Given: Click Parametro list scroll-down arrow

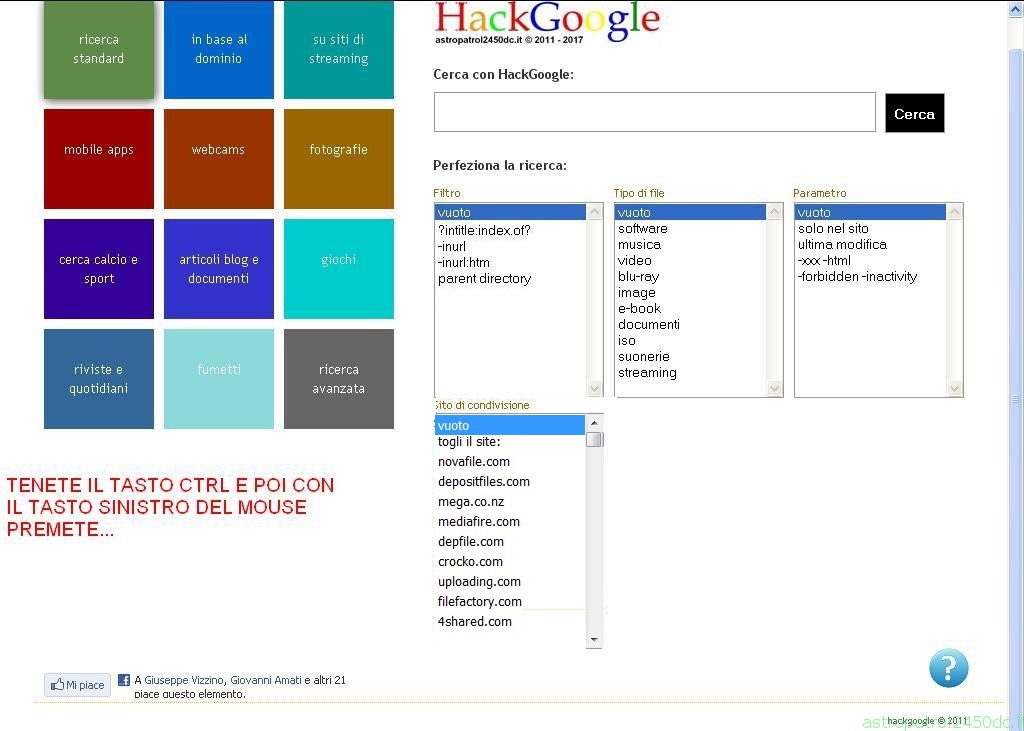Looking at the screenshot, I should click(x=955, y=388).
